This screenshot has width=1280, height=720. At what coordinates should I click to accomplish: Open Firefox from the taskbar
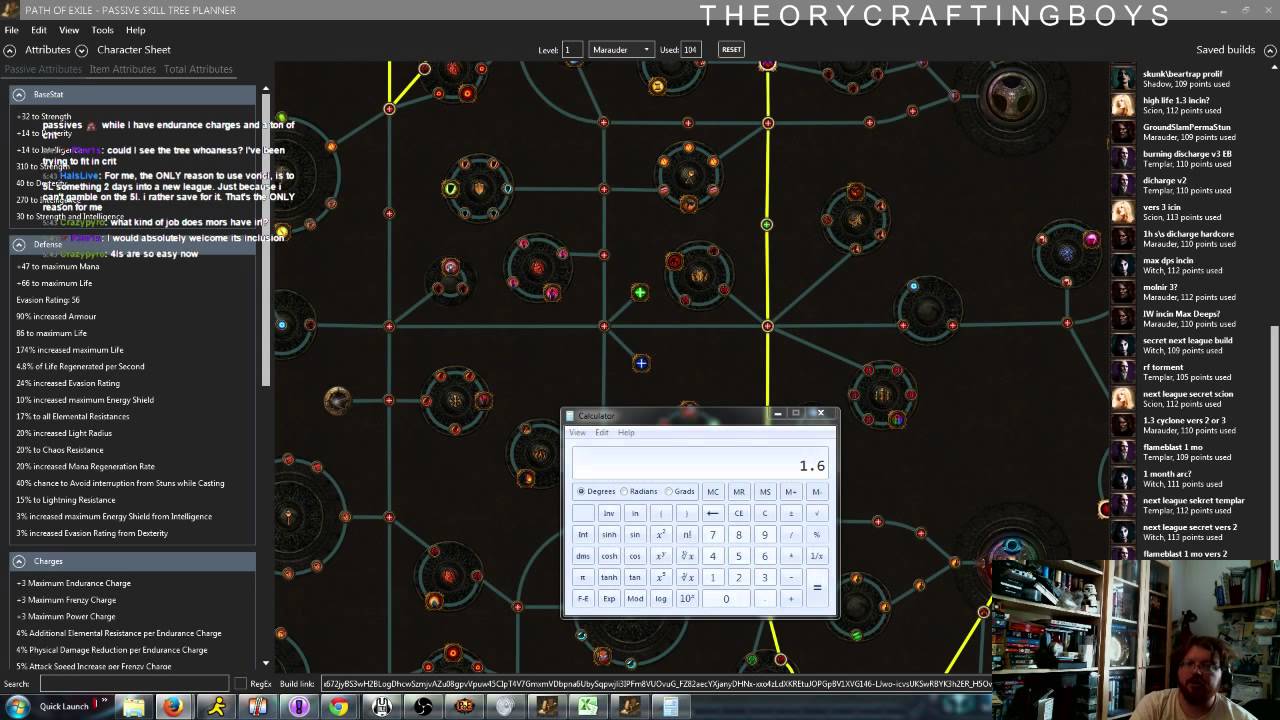coord(175,706)
